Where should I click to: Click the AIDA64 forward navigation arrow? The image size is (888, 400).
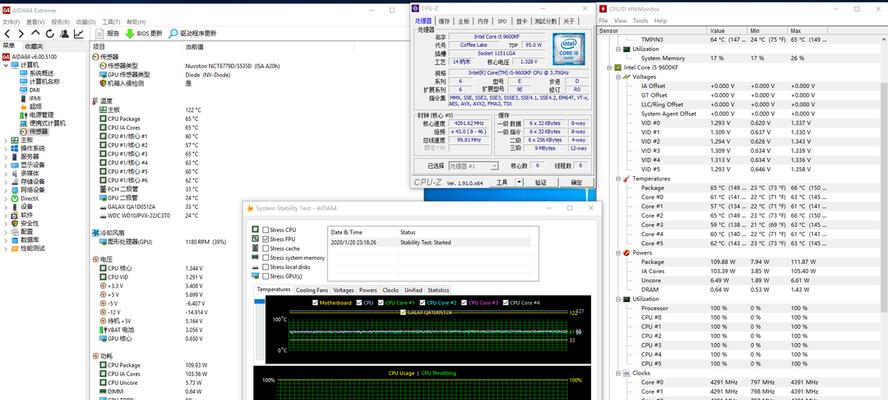(20, 33)
